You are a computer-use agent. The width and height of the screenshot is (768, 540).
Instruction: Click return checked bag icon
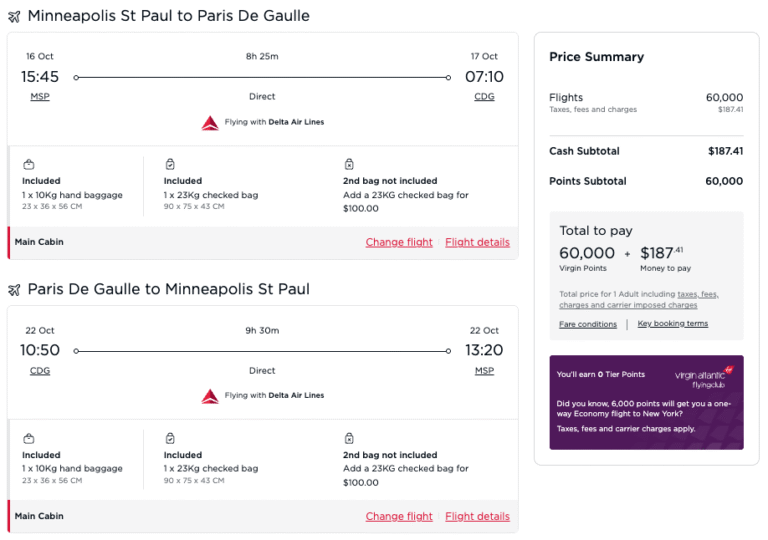click(x=170, y=438)
